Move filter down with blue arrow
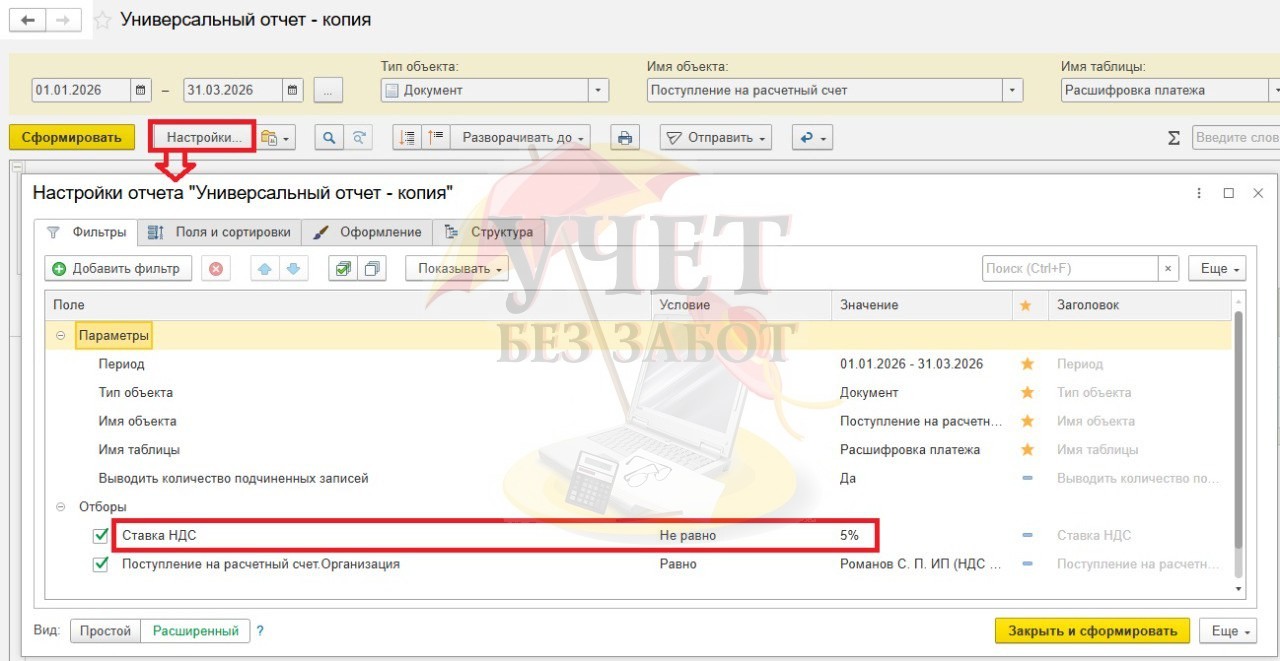Image resolution: width=1280 pixels, height=661 pixels. 292,268
